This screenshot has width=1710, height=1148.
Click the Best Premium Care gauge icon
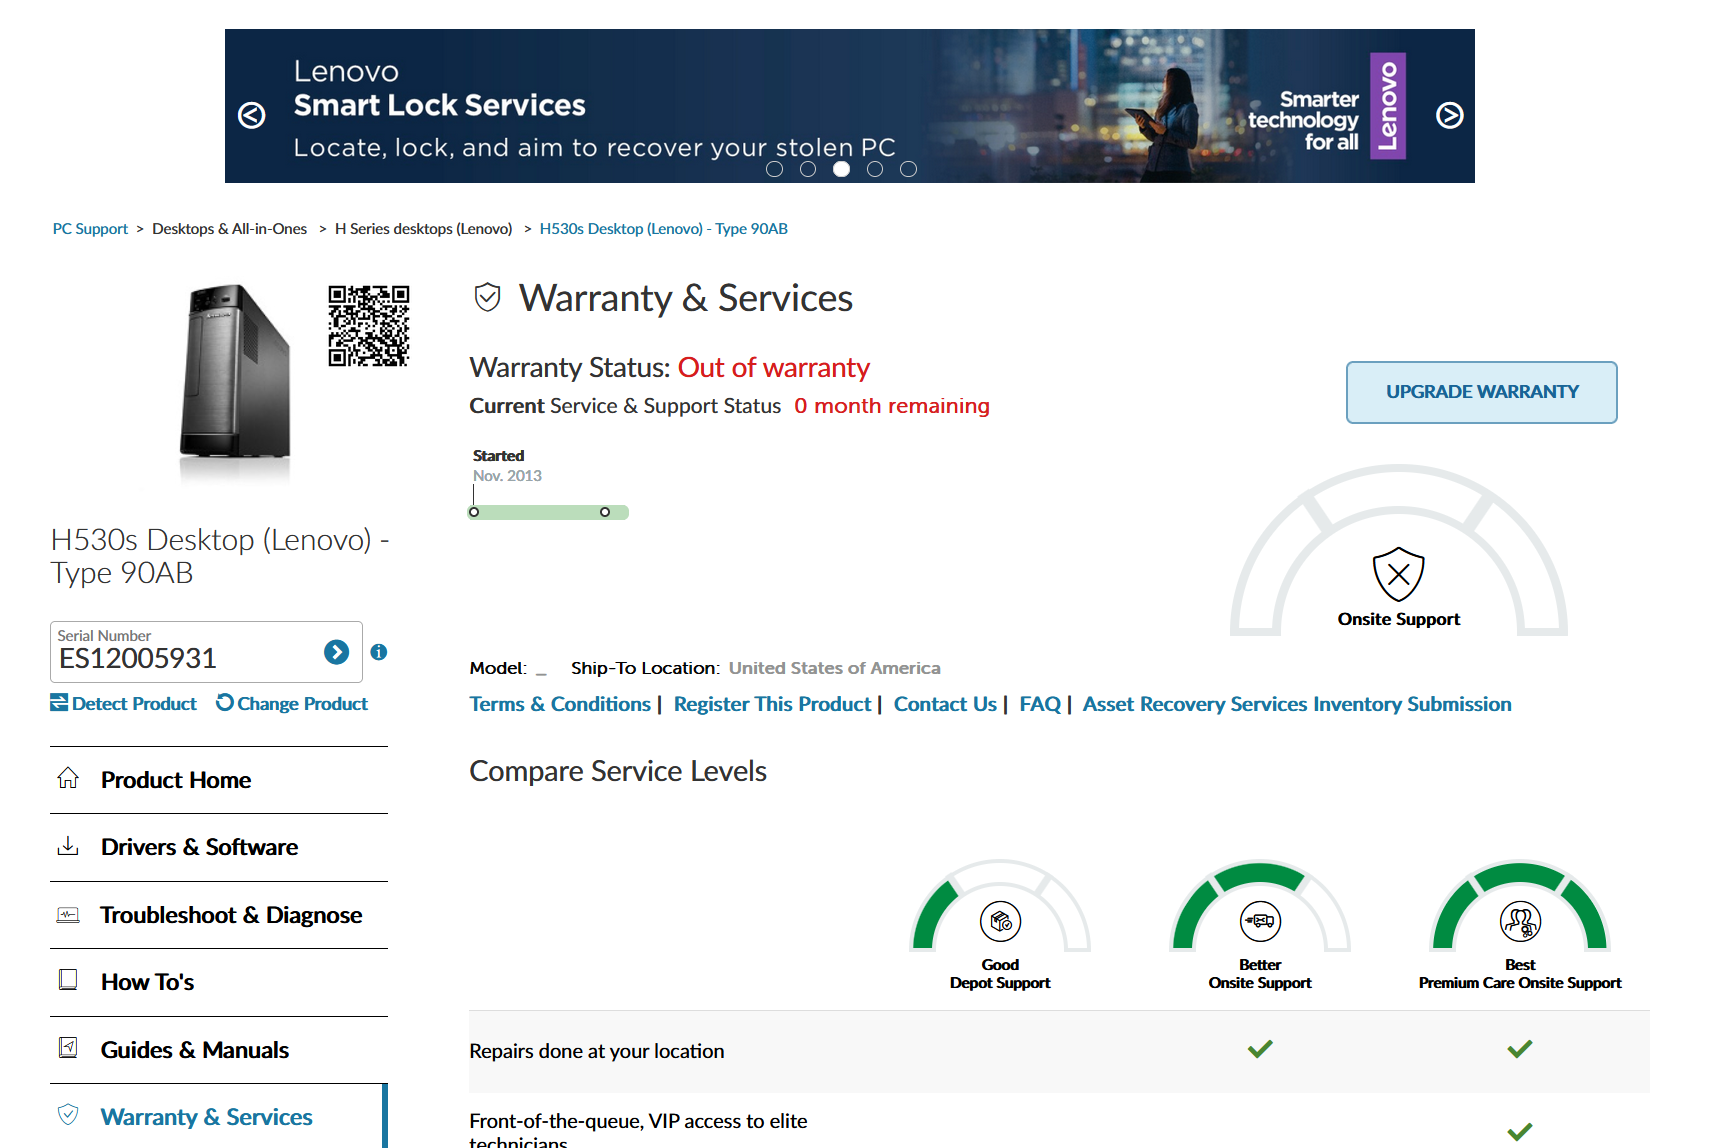1520,921
